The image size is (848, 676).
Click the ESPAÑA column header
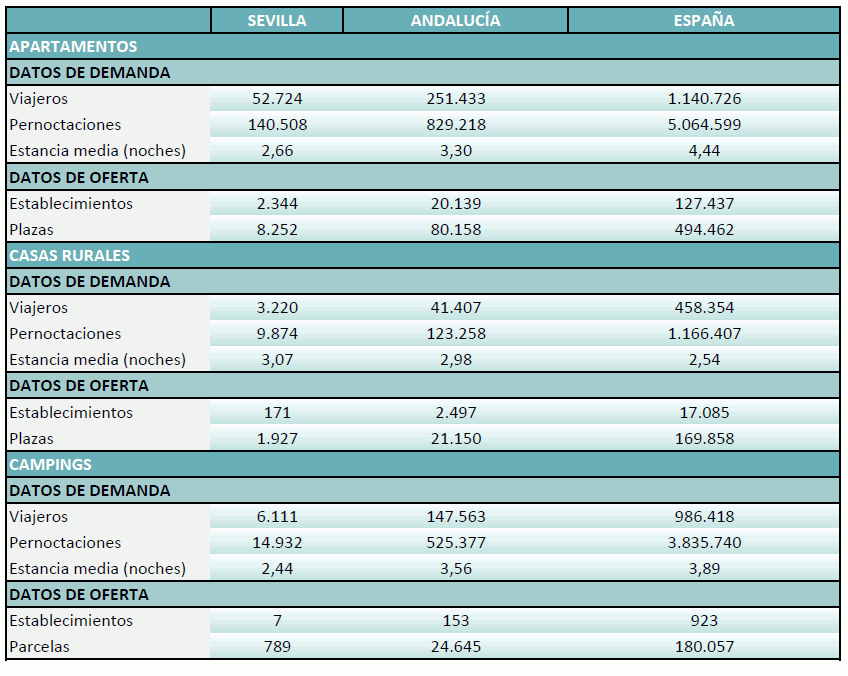(x=704, y=21)
